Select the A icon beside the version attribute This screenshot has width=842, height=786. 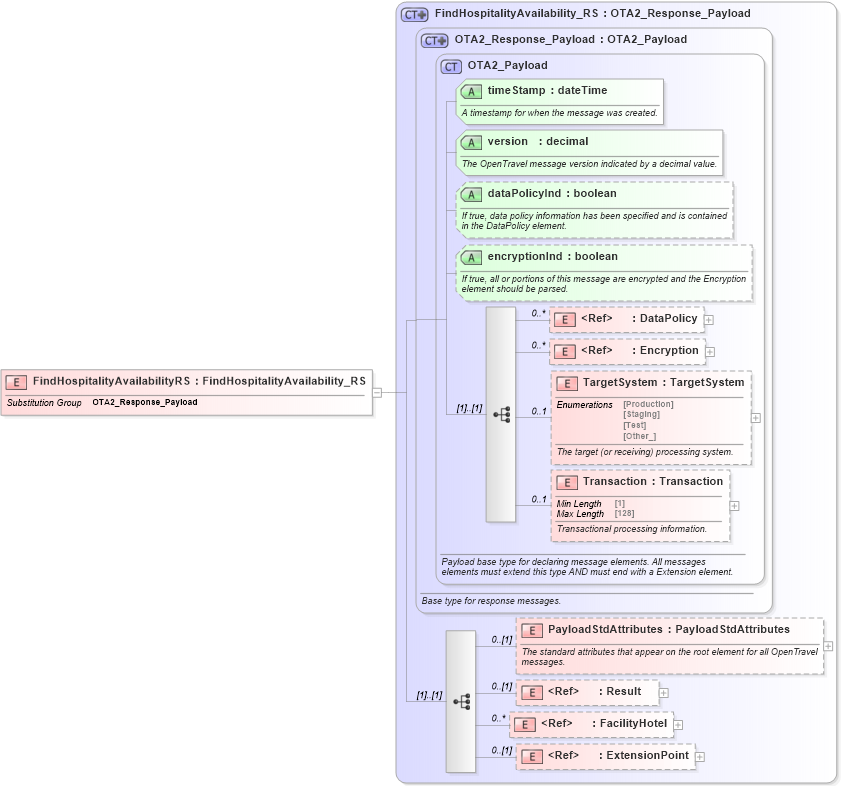[470, 142]
